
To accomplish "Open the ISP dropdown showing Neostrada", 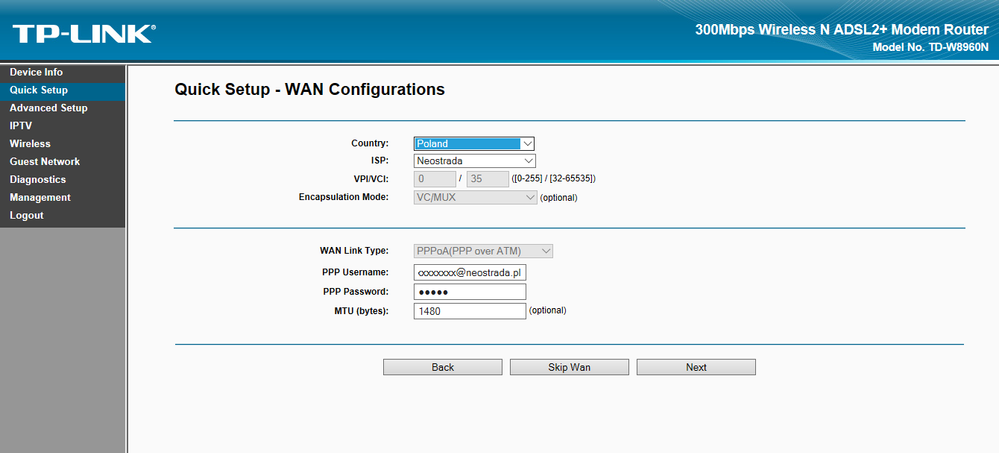I will pyautogui.click(x=475, y=160).
